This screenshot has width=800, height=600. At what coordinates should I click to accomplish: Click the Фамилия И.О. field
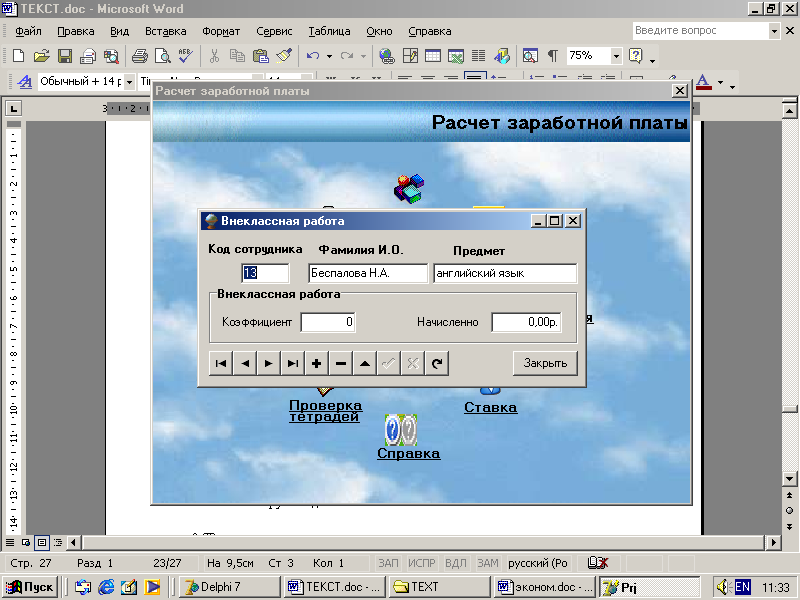[x=368, y=273]
